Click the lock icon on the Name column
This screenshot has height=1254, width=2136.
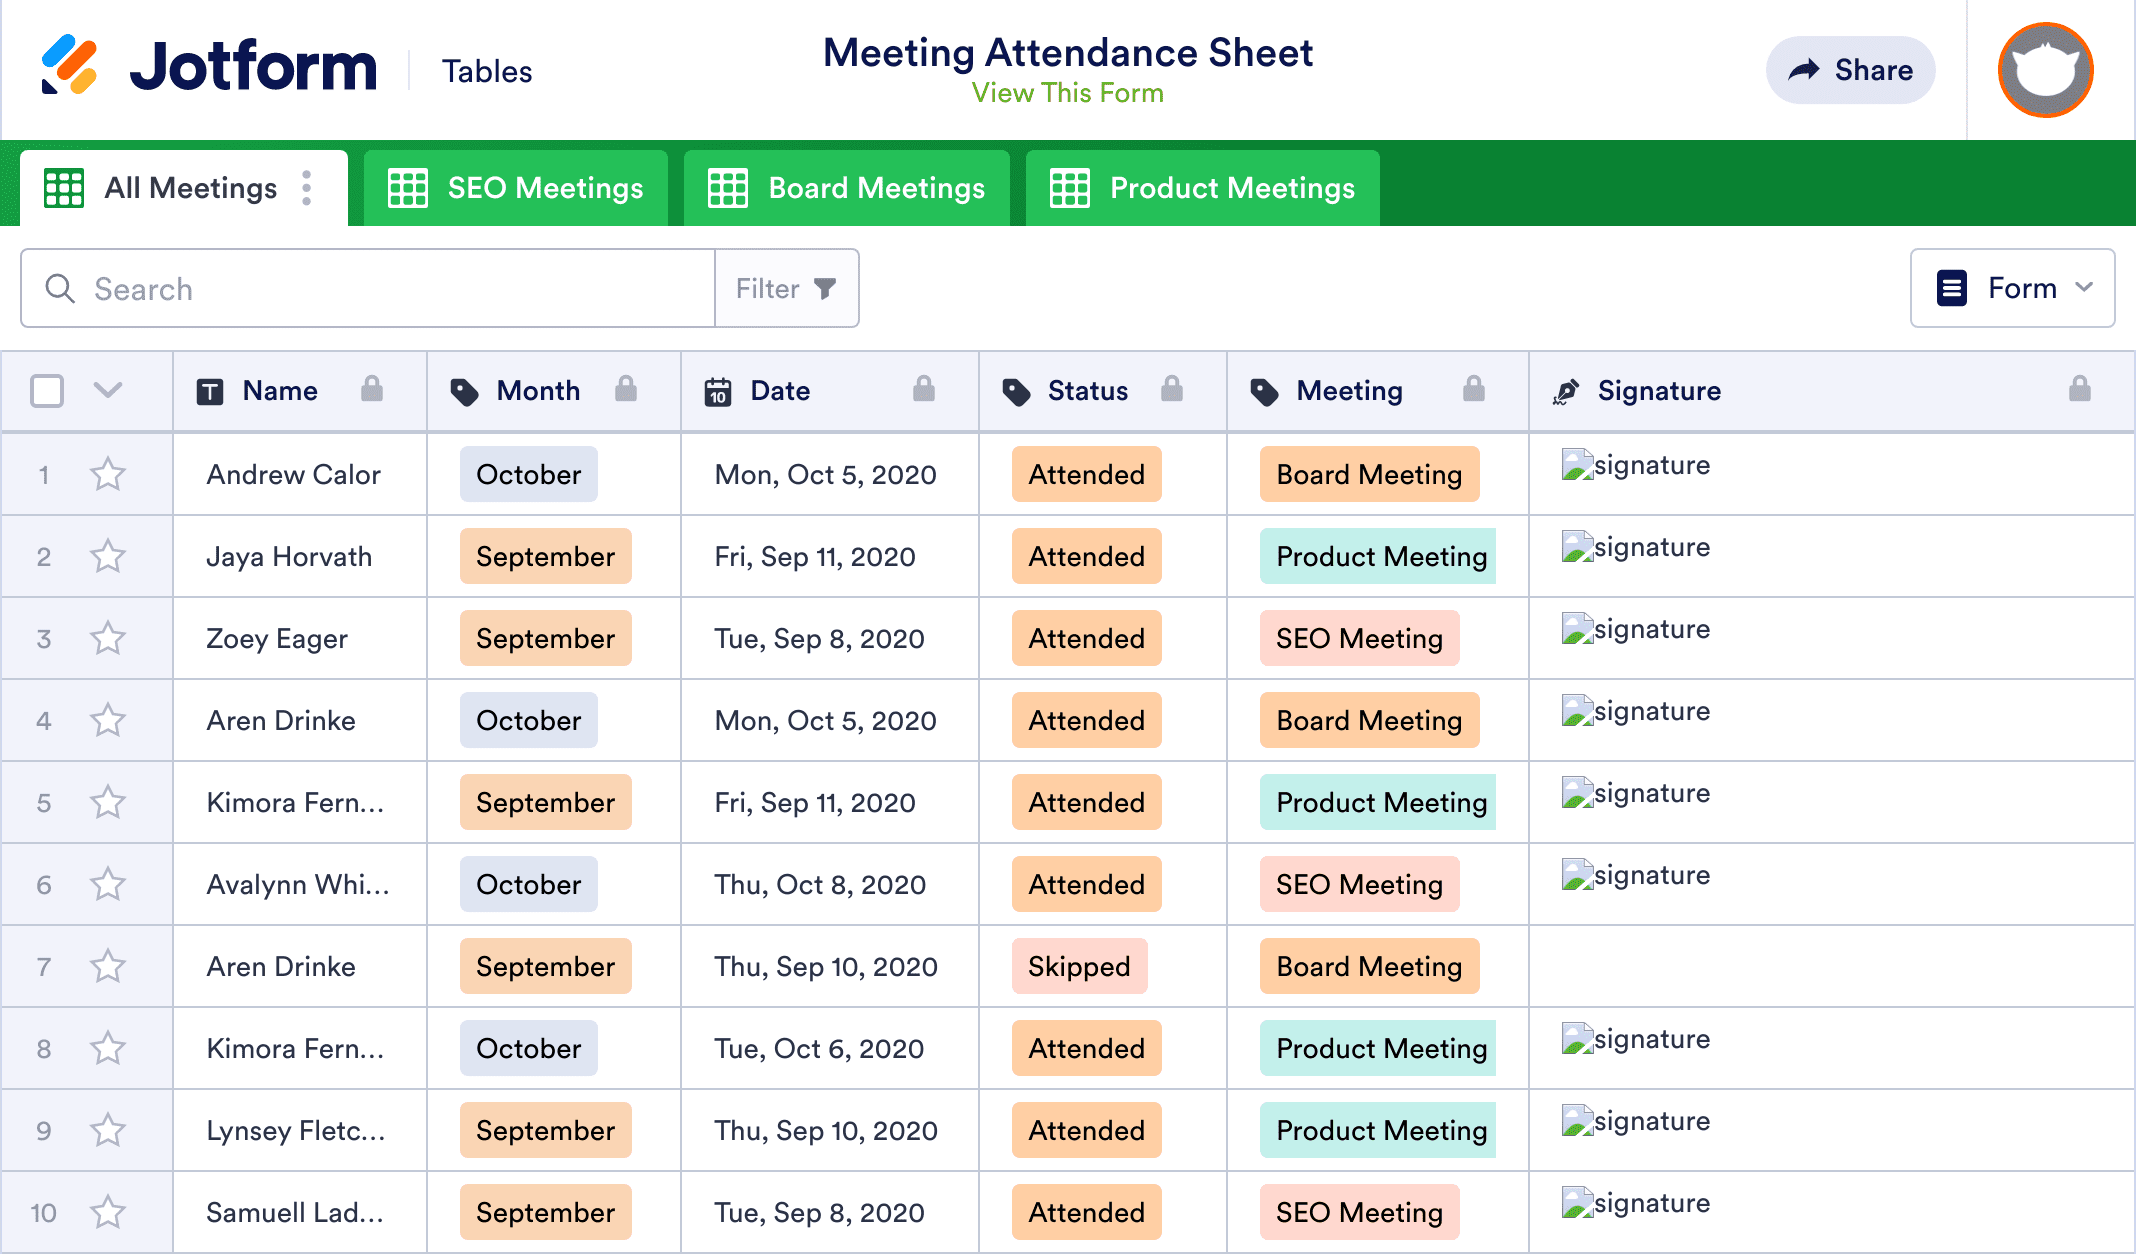[x=372, y=389]
